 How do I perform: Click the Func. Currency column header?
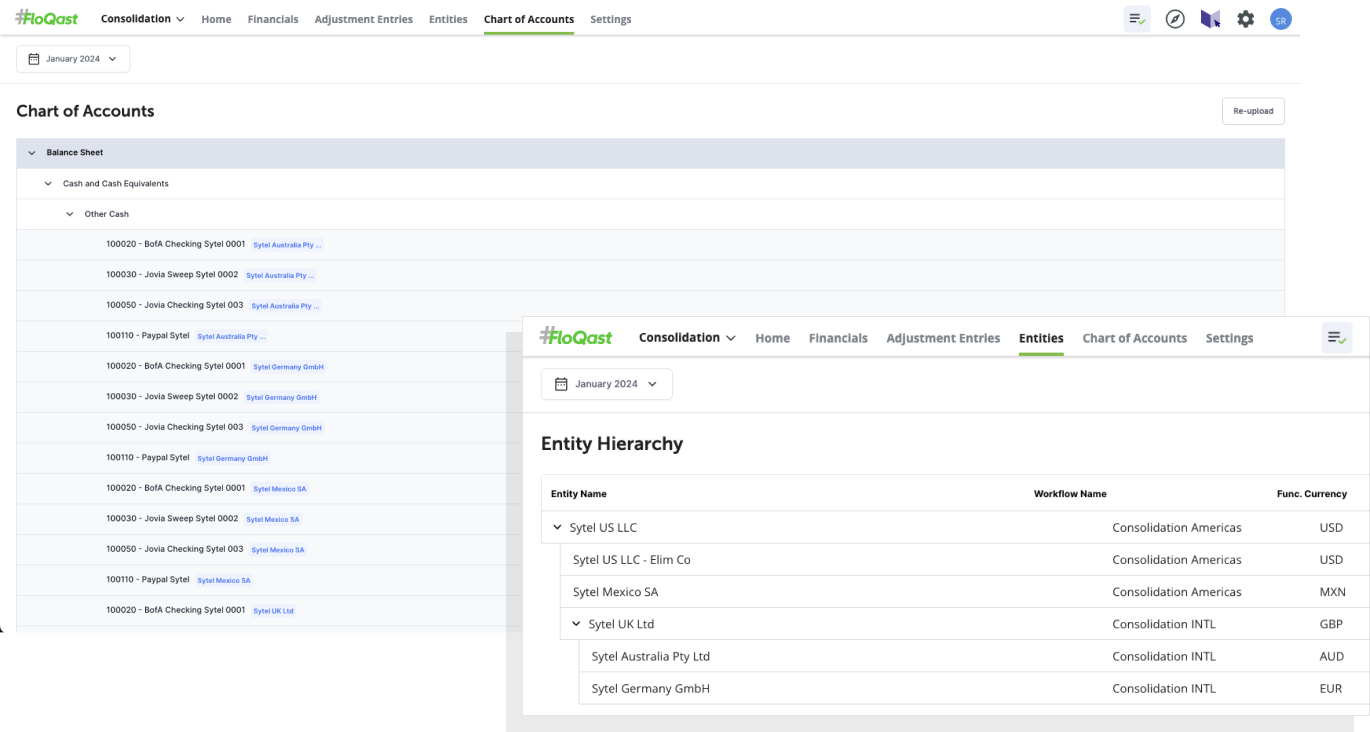point(1312,494)
